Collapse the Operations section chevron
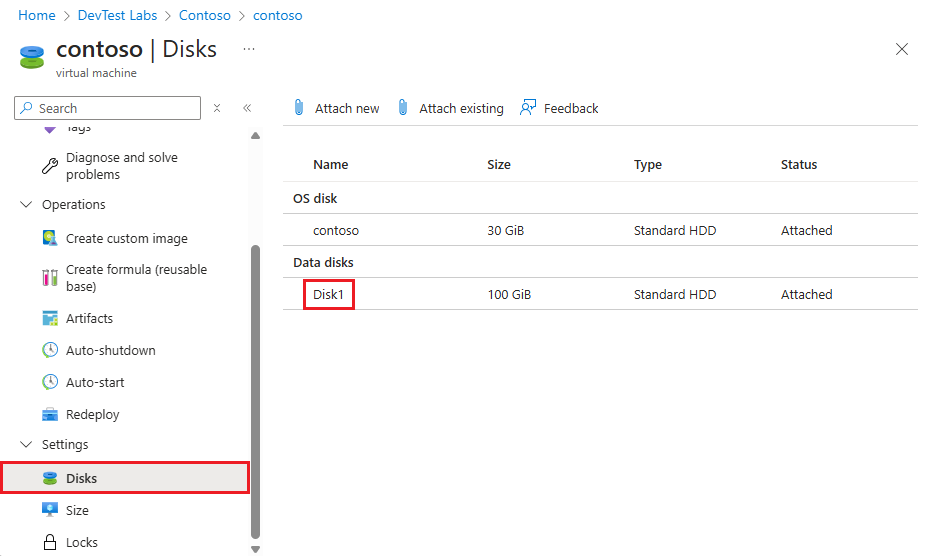The height and width of the screenshot is (556, 929). (x=26, y=204)
